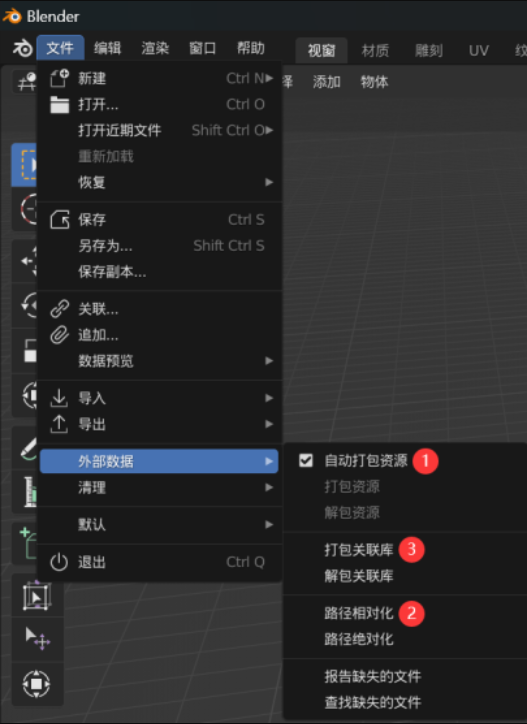Click the 关联 link chain icon

coord(59,309)
